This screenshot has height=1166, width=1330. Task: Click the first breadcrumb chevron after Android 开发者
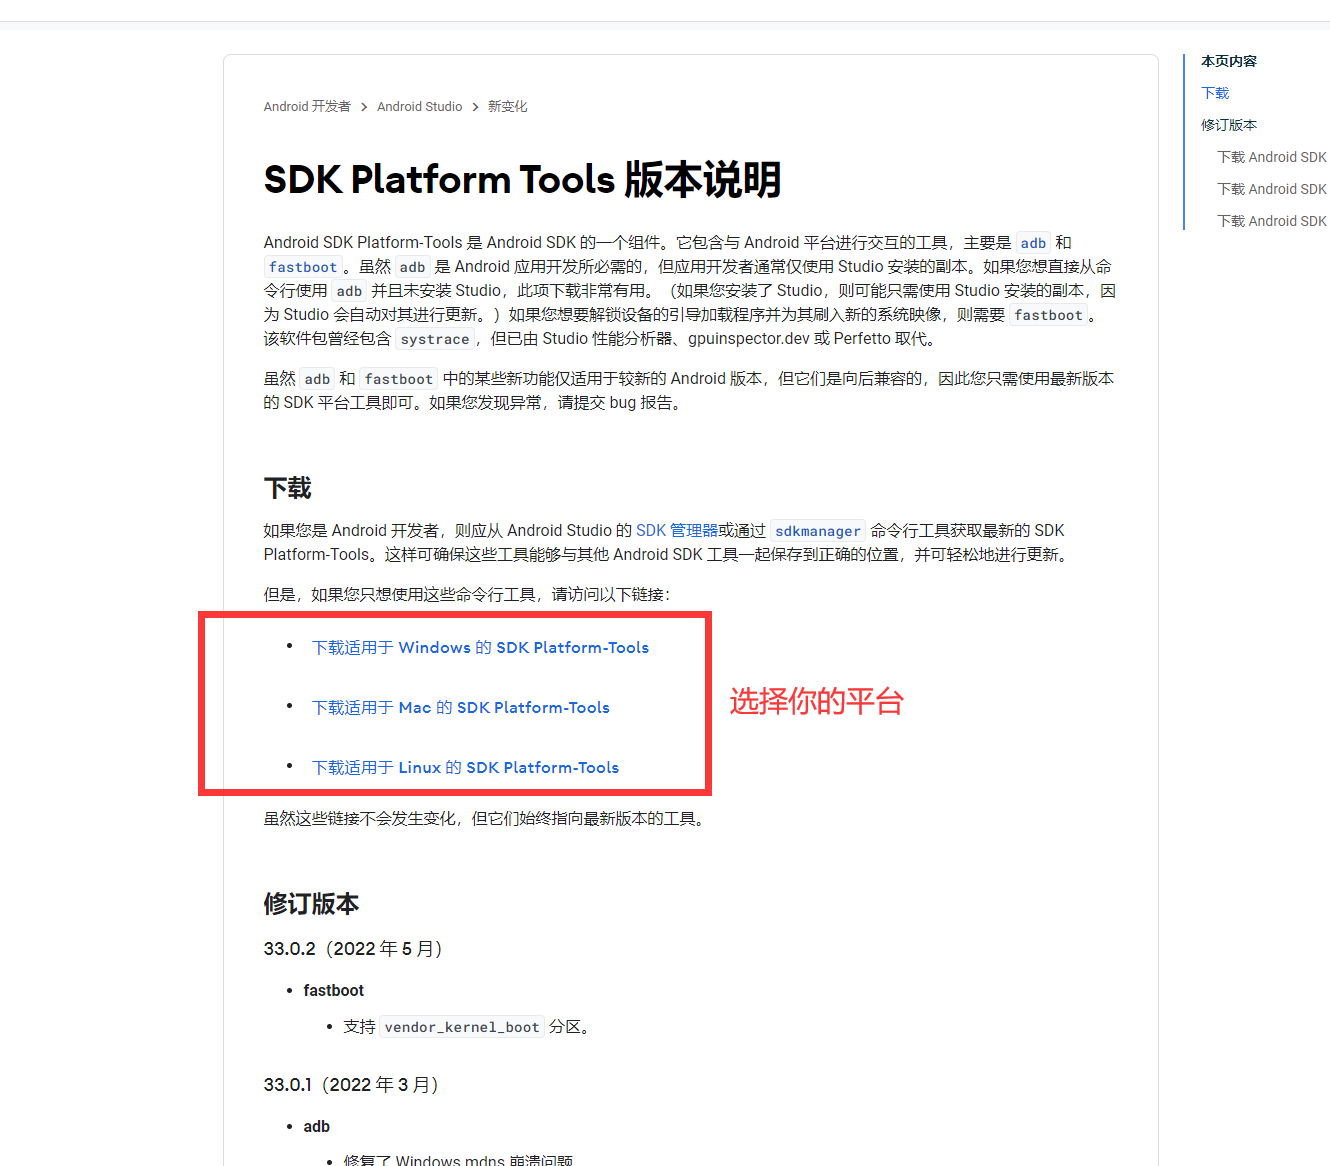(x=364, y=107)
